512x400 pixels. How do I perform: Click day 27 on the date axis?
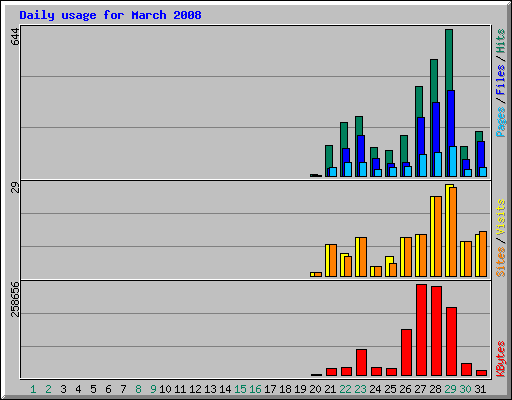click(420, 389)
